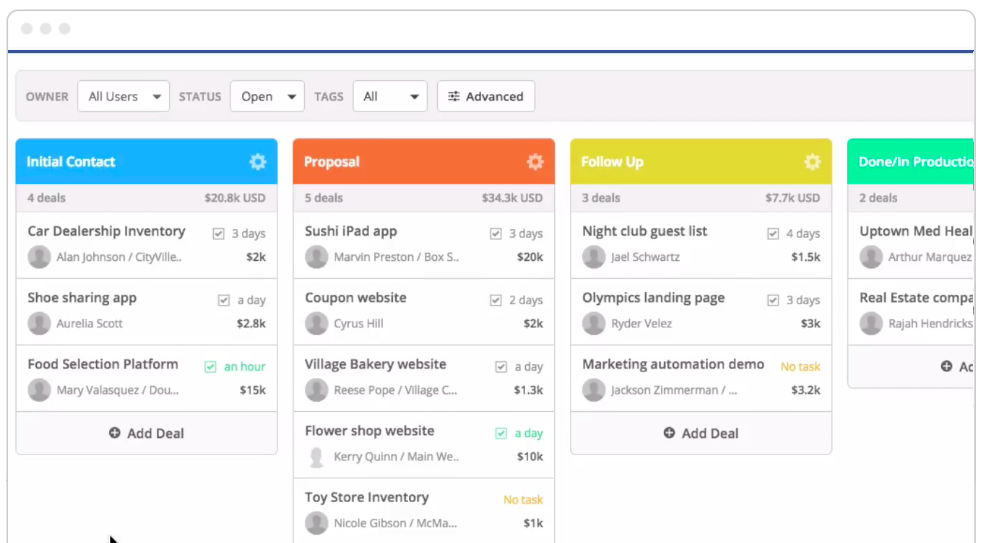983x543 pixels.
Task: Click Kerry Quinn's contact avatar
Action: (x=316, y=457)
